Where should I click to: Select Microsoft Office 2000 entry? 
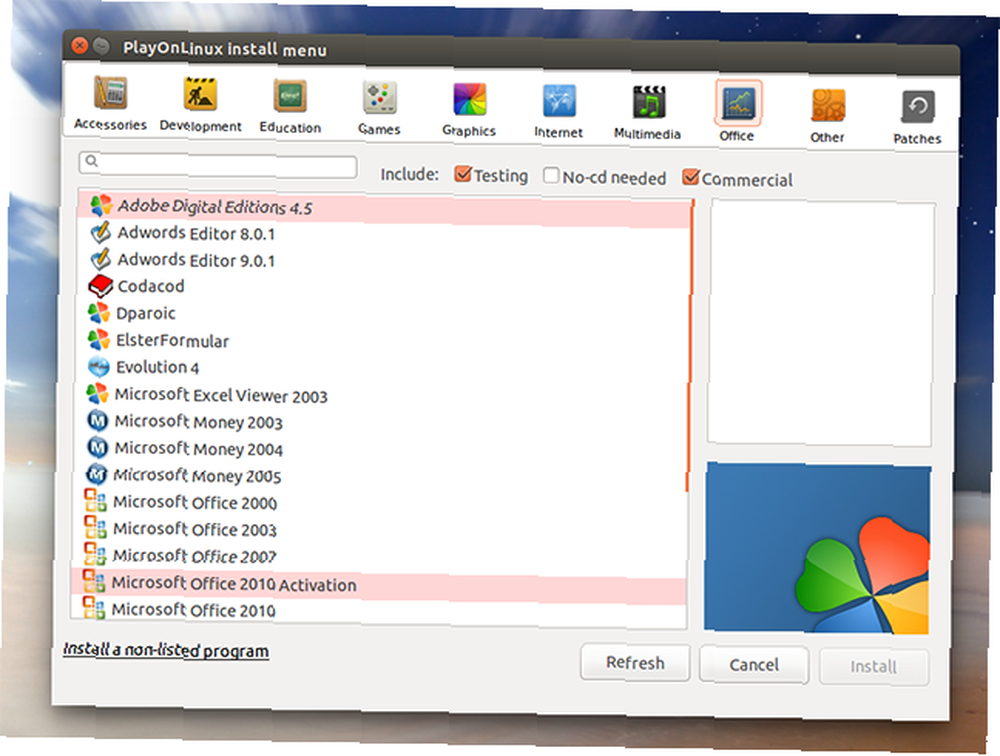pos(381,505)
